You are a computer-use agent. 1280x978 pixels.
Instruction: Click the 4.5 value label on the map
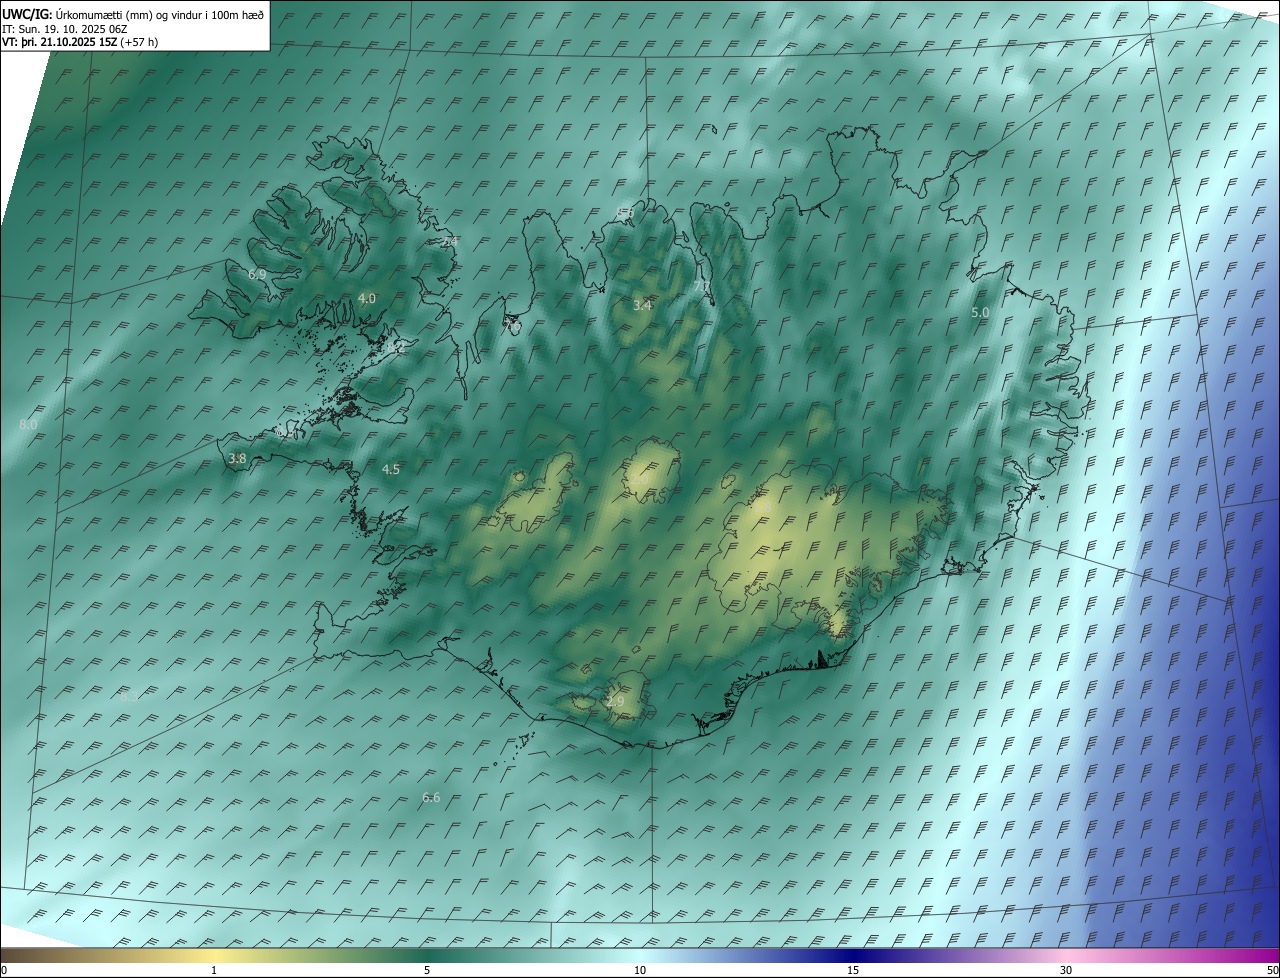click(391, 469)
